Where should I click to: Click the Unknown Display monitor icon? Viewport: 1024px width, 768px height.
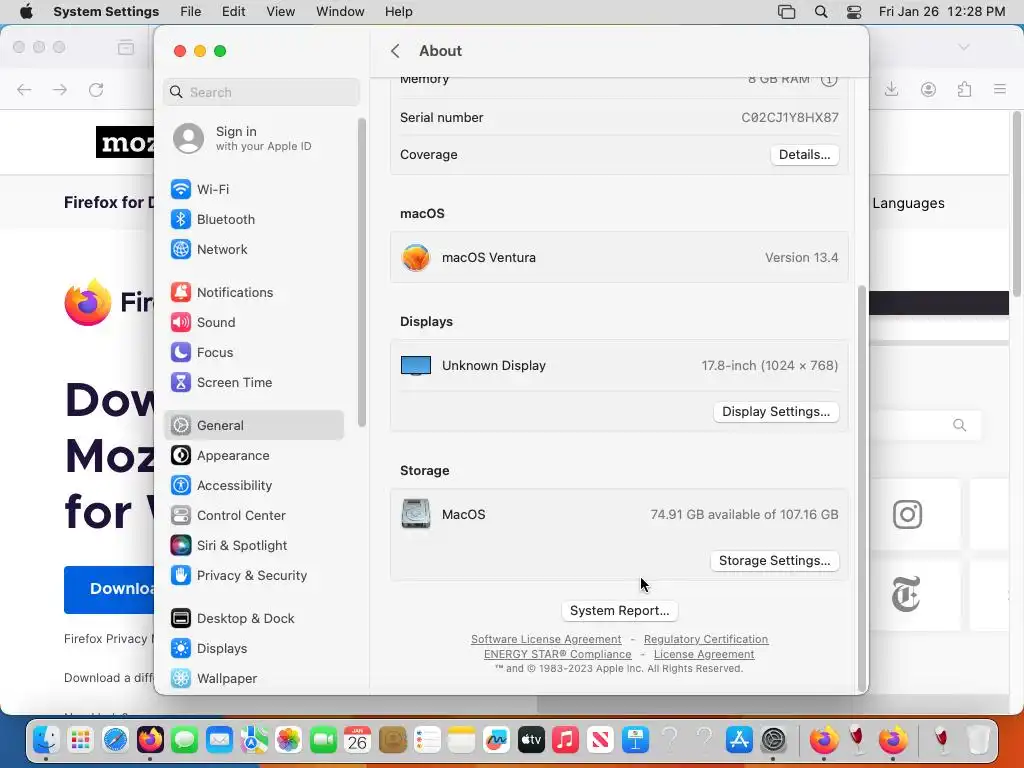[416, 366]
